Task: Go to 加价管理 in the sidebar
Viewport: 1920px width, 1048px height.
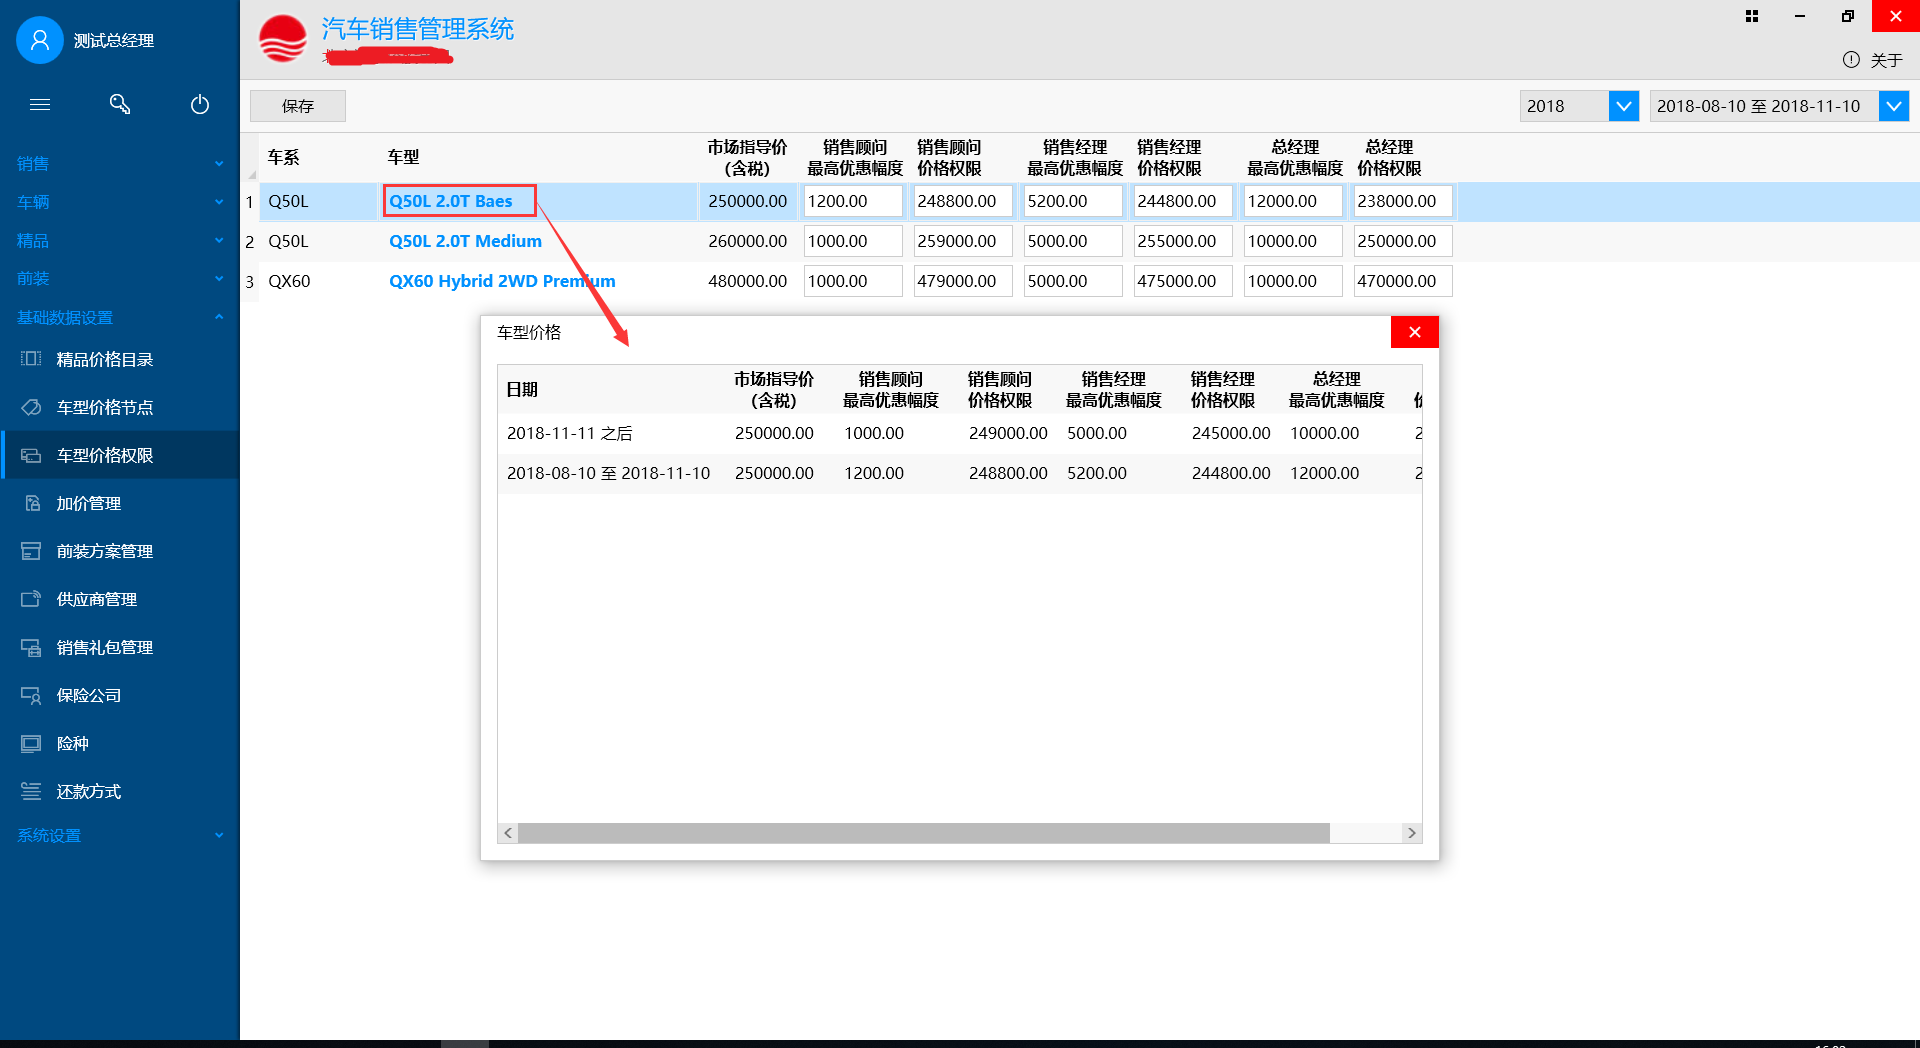Action: 88,504
